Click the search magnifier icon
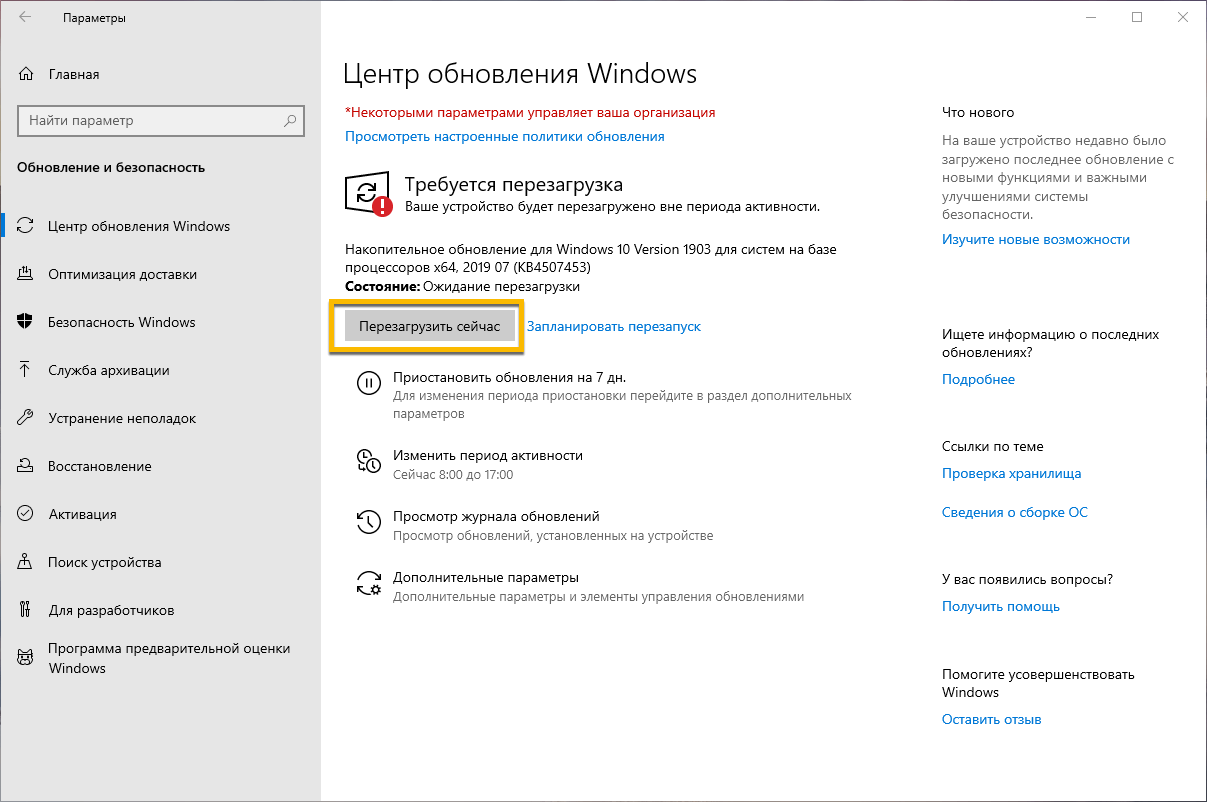Viewport: 1207px width, 802px height. tap(290, 121)
